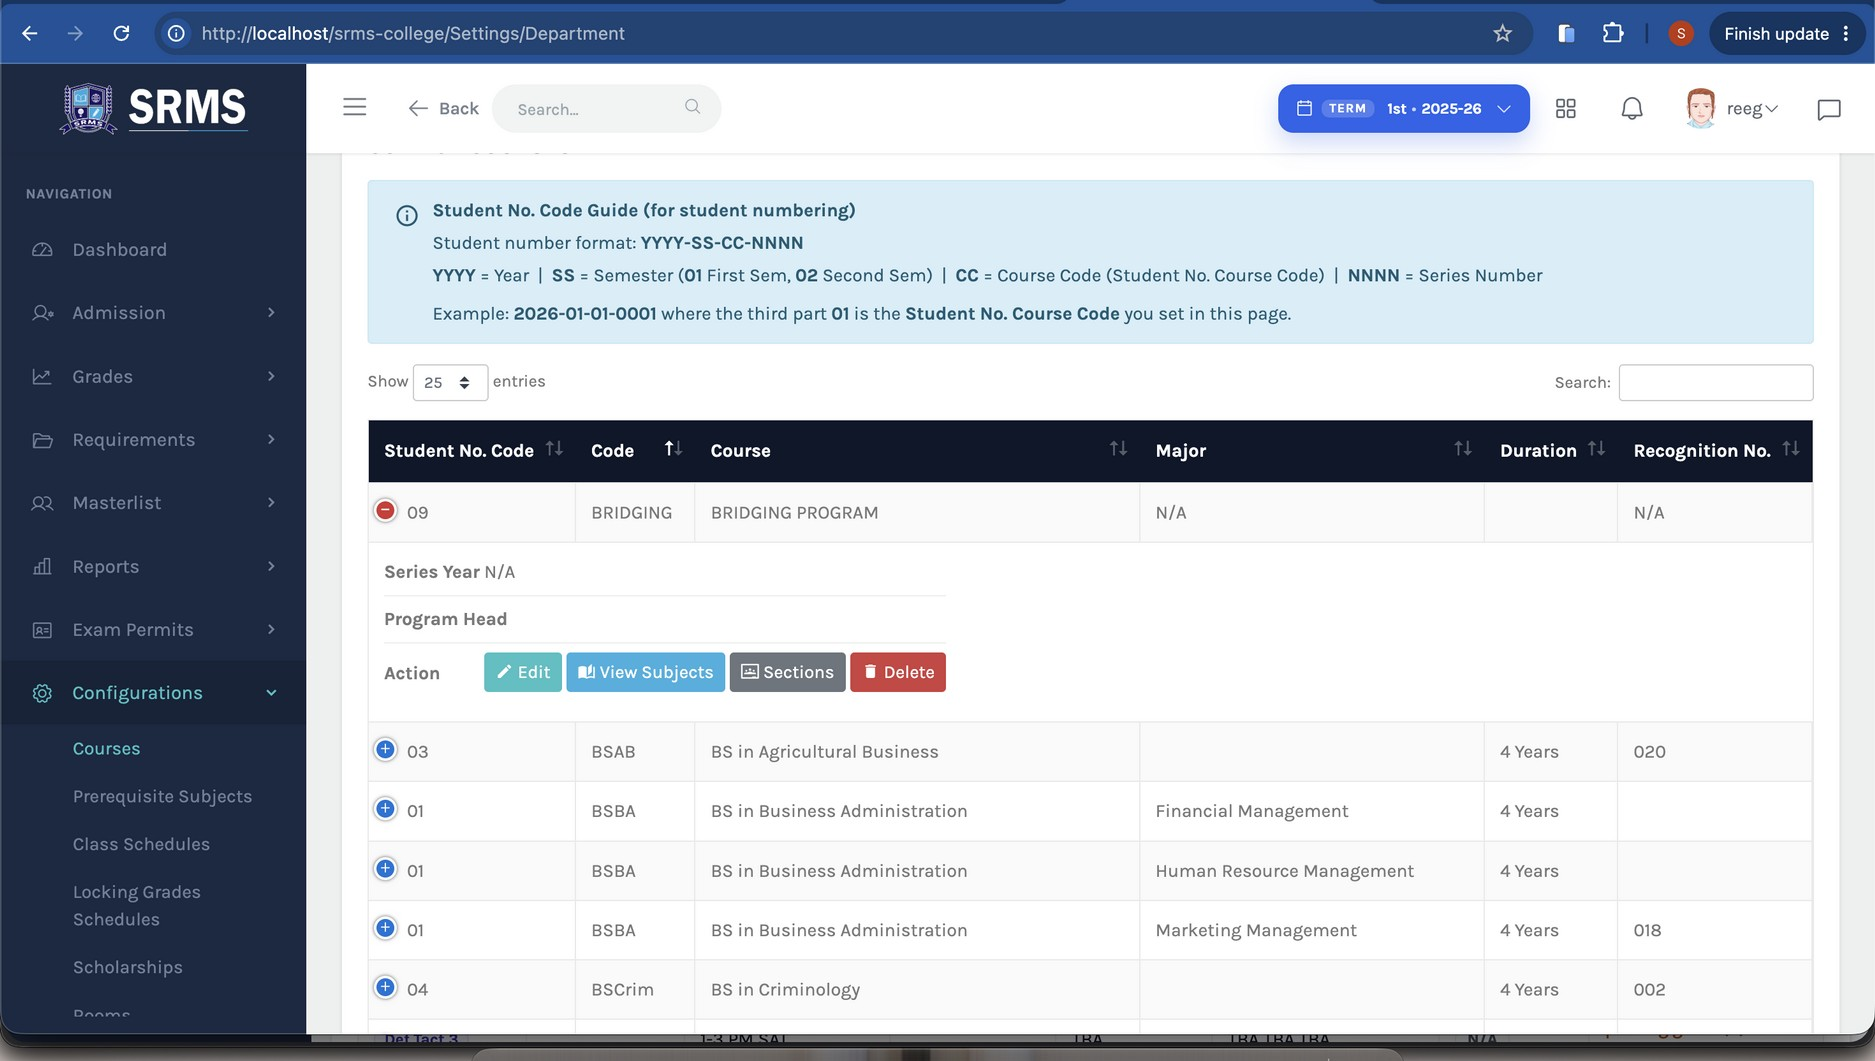Viewport: 1875px width, 1061px height.
Task: Focus the table Search input field
Action: pos(1715,382)
